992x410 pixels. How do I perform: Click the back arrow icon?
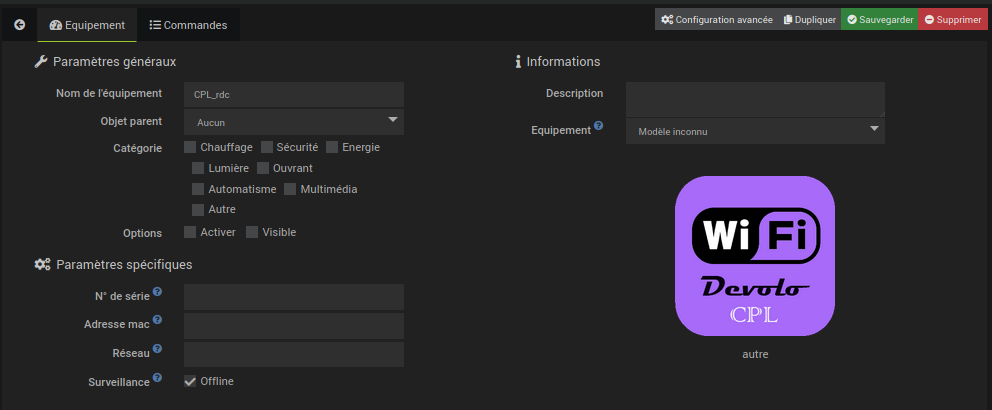(19, 25)
